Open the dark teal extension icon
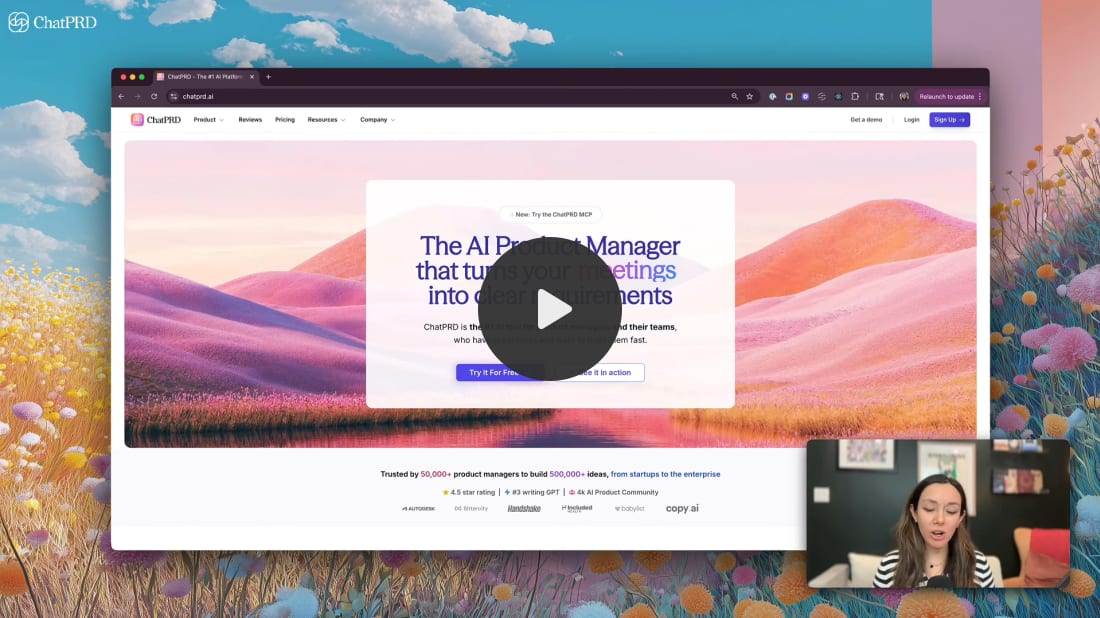The image size is (1100, 618). click(838, 96)
